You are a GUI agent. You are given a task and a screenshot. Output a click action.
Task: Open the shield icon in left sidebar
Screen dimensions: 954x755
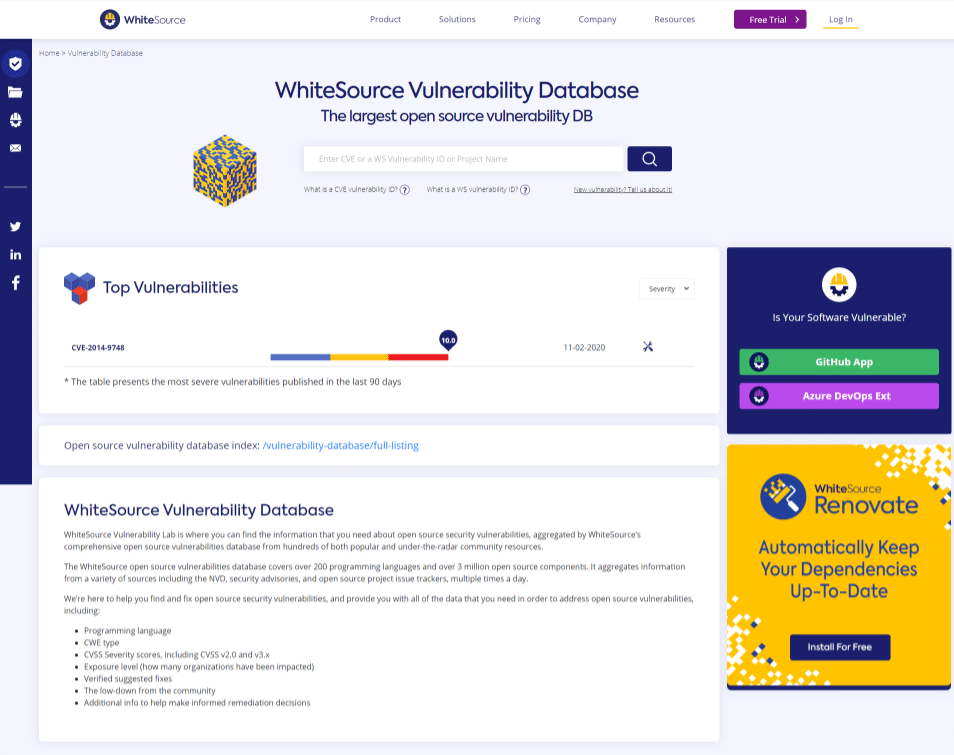pos(15,64)
